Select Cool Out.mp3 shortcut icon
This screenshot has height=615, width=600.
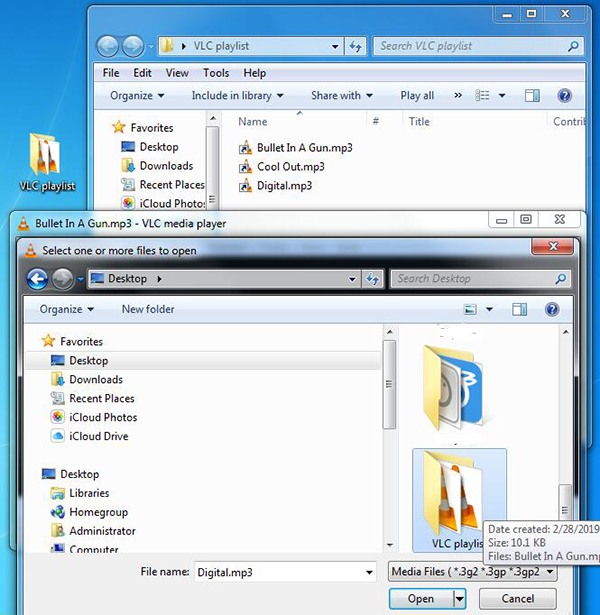pyautogui.click(x=245, y=167)
